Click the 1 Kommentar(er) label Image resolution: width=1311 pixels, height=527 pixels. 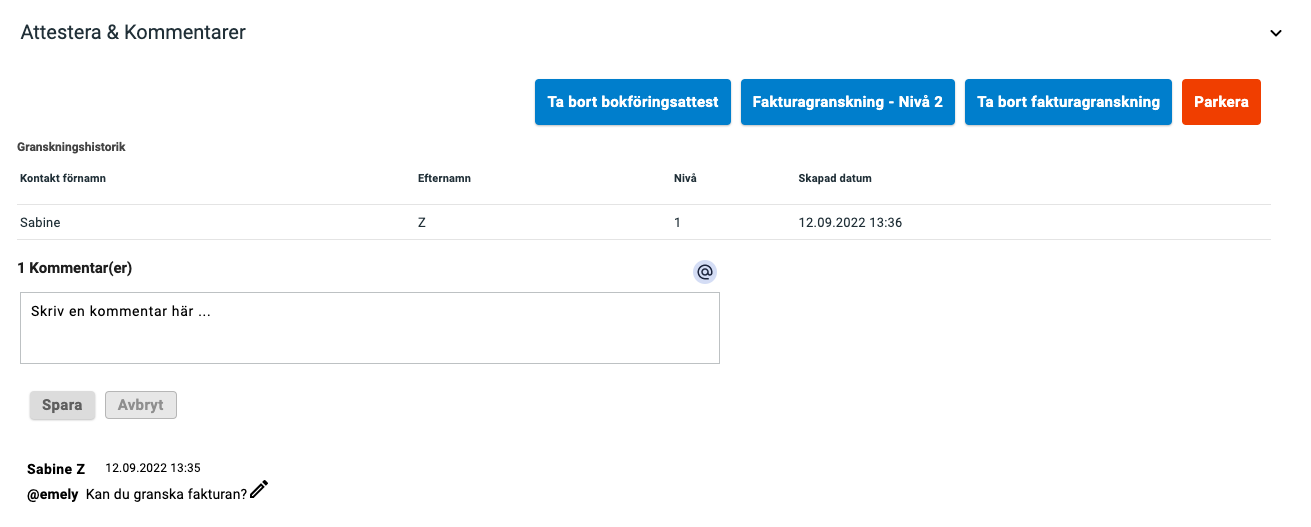point(75,268)
